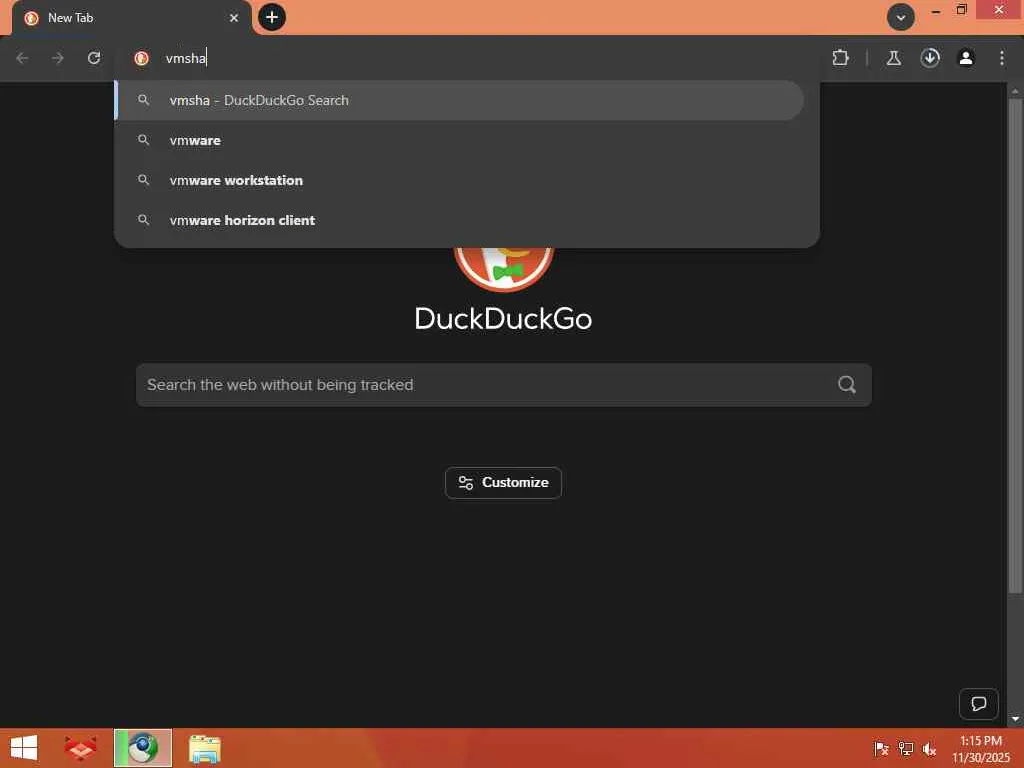Minimize the browser window

pos(936,11)
